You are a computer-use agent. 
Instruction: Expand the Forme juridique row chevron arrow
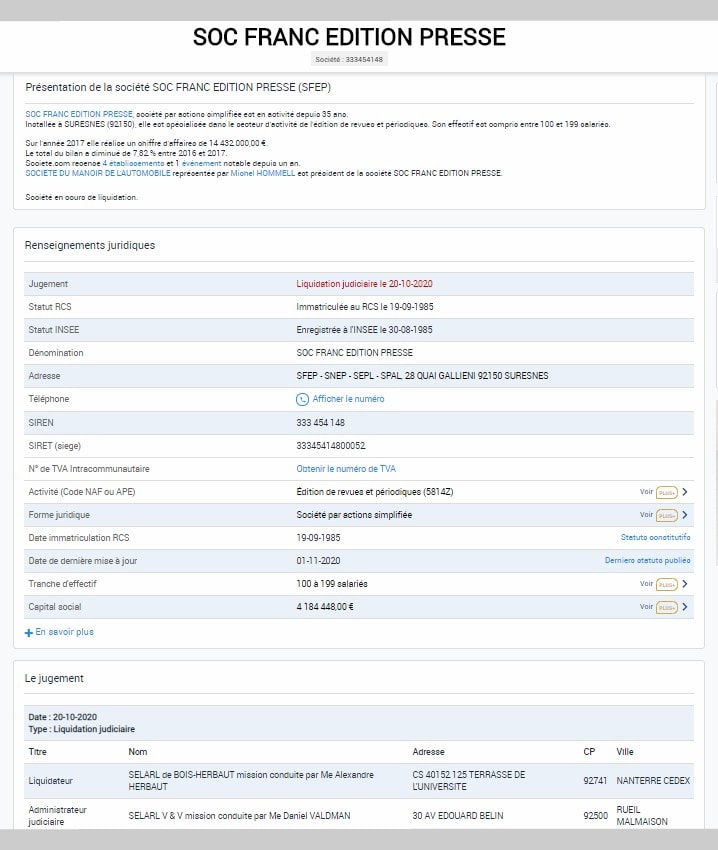pyautogui.click(x=685, y=515)
